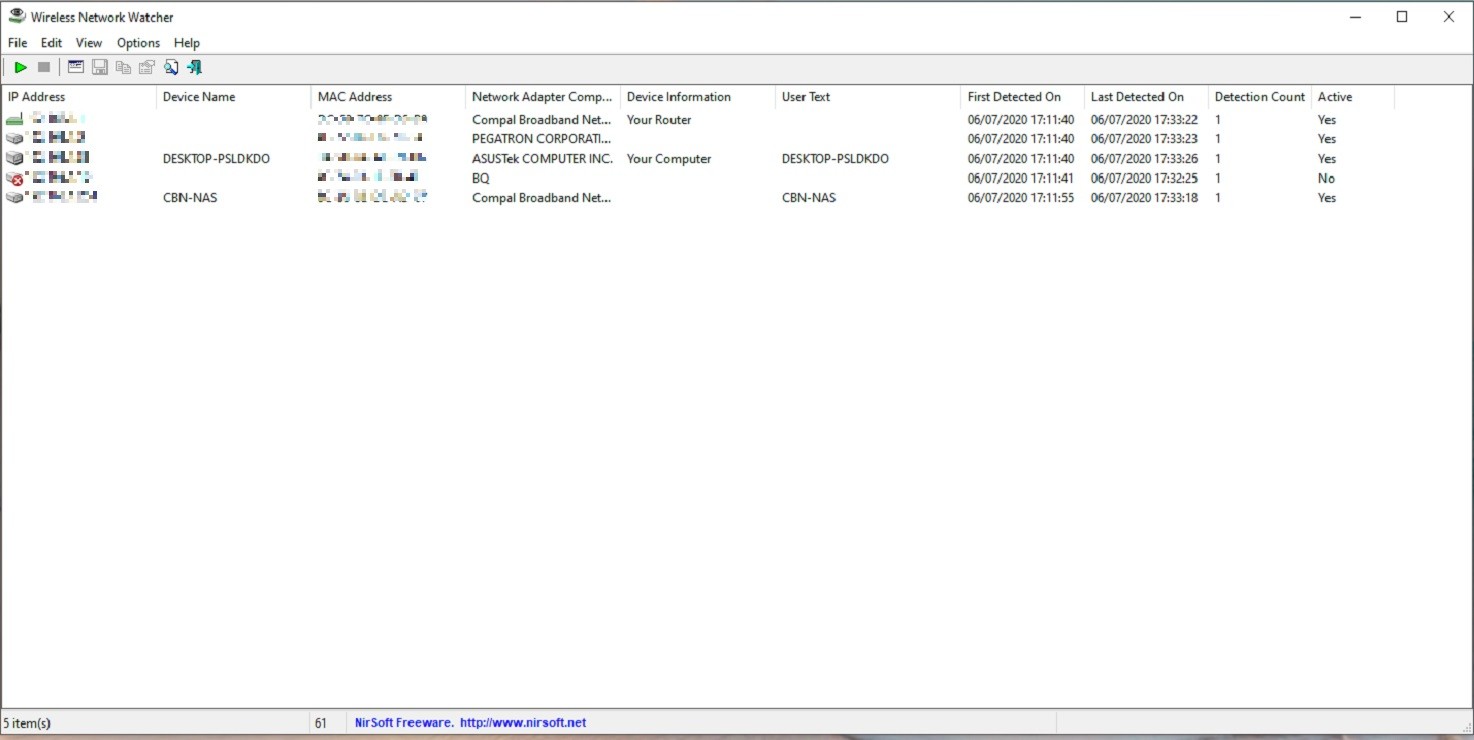Open Properties using the properties window toolbar icon
This screenshot has width=1474, height=740.
point(75,67)
